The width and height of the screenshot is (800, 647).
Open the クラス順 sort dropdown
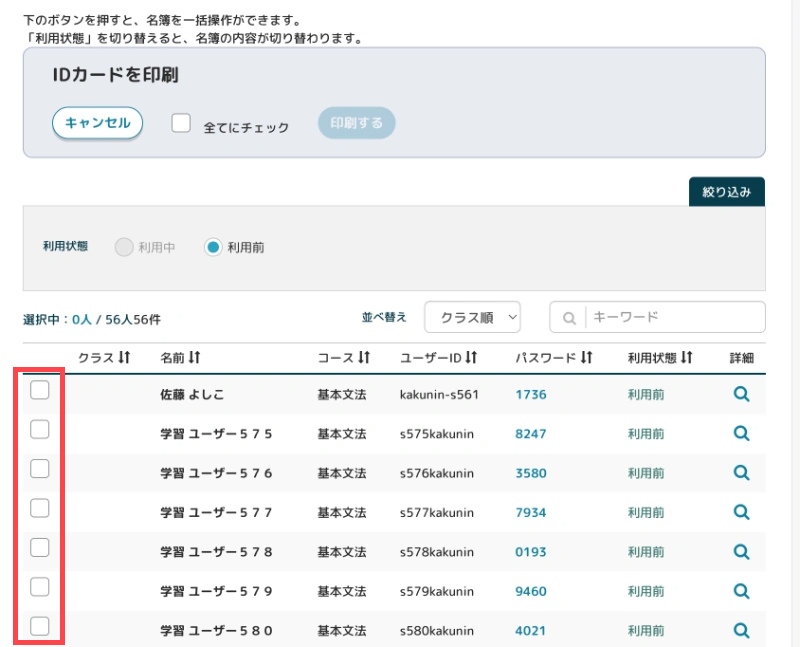[x=472, y=317]
